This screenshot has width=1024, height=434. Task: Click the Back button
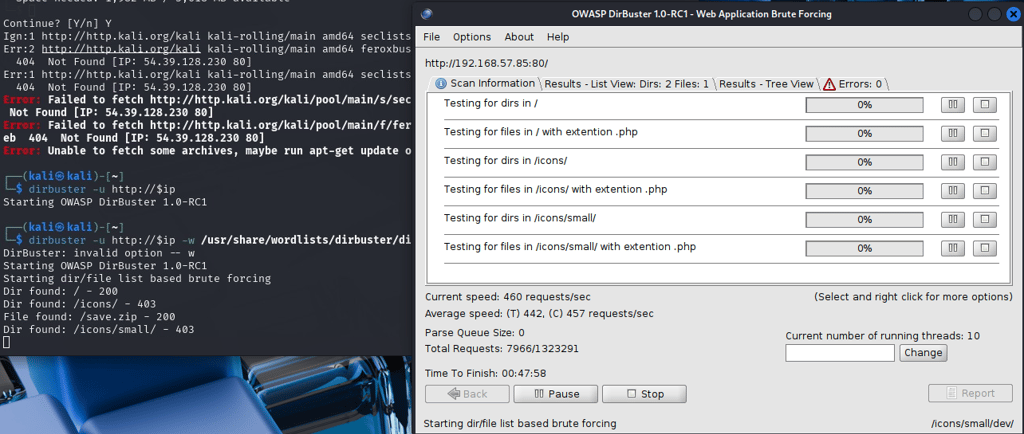pos(468,394)
